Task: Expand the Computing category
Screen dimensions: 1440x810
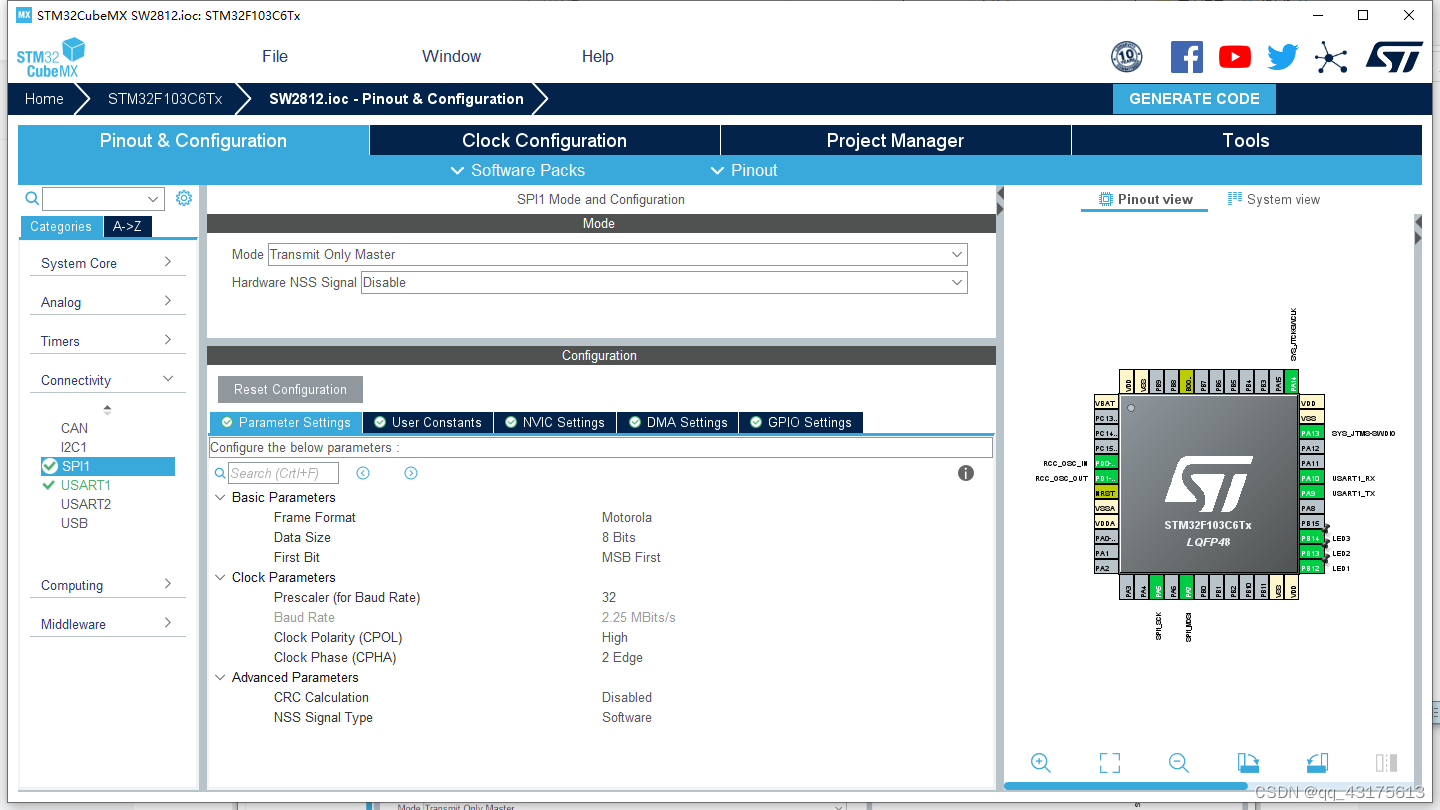Action: click(x=107, y=585)
